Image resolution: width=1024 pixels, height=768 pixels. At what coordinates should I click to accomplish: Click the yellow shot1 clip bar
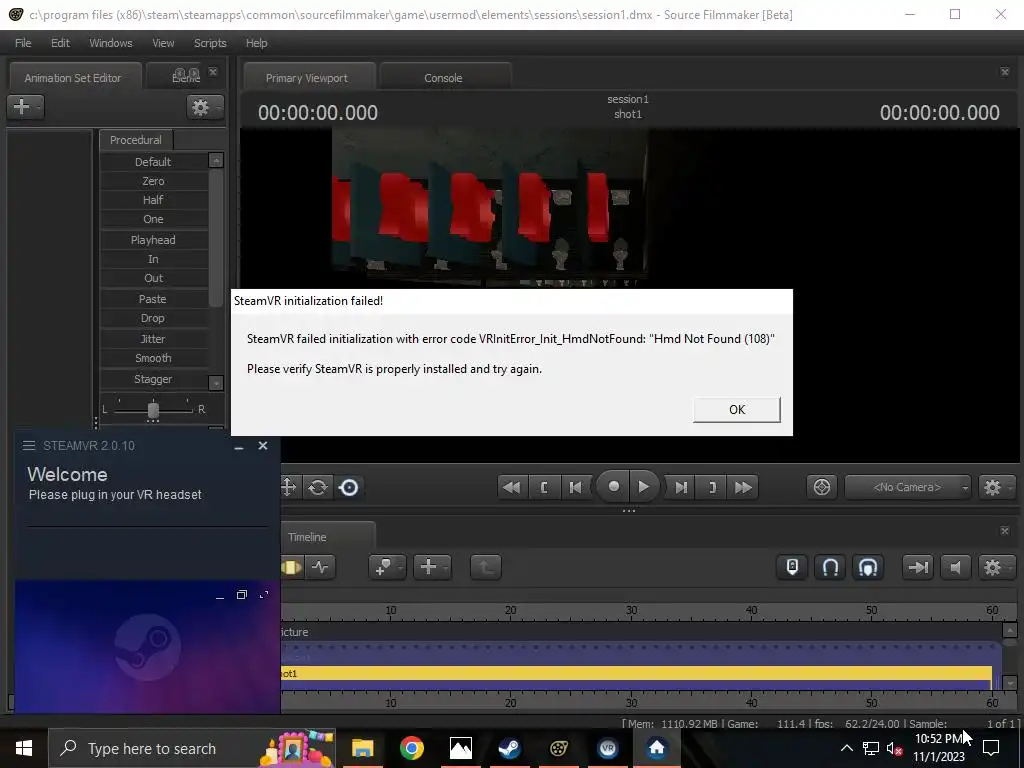637,673
